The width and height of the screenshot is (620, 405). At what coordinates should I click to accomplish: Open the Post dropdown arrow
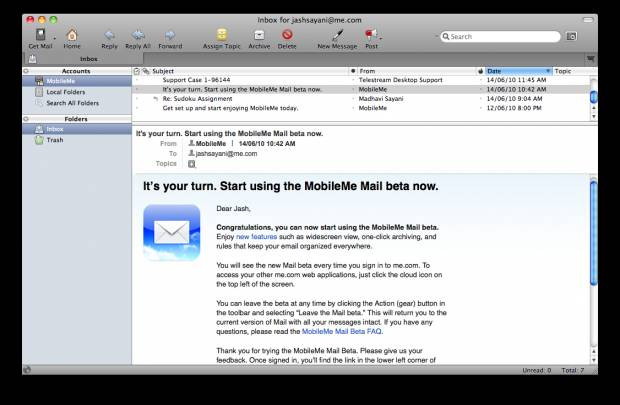coord(380,38)
